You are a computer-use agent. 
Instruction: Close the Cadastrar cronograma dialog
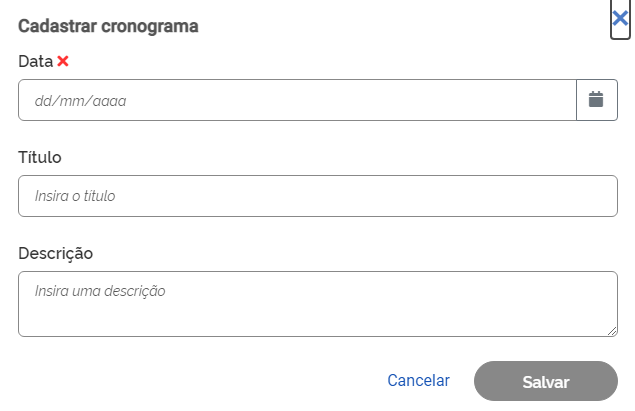(620, 18)
